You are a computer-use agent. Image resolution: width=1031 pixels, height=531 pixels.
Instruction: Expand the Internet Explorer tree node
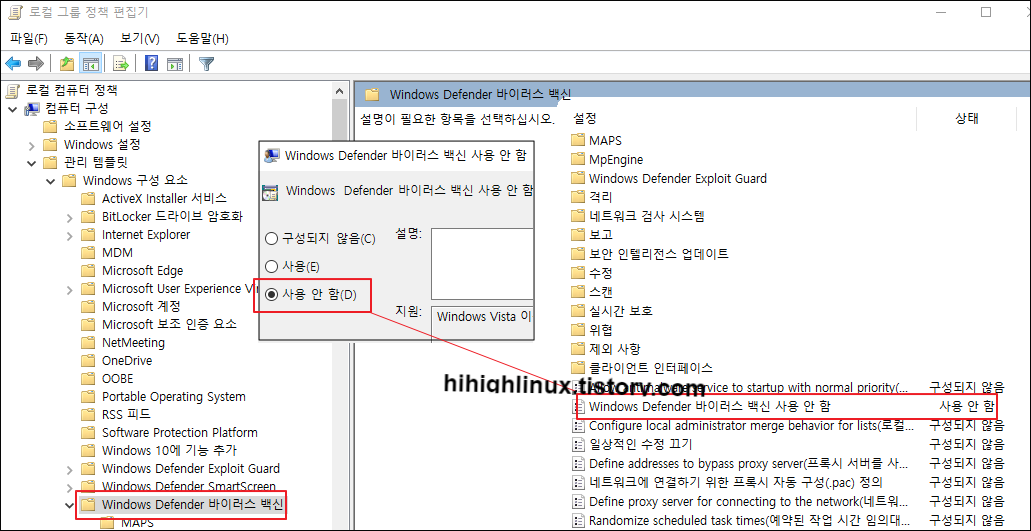click(70, 235)
